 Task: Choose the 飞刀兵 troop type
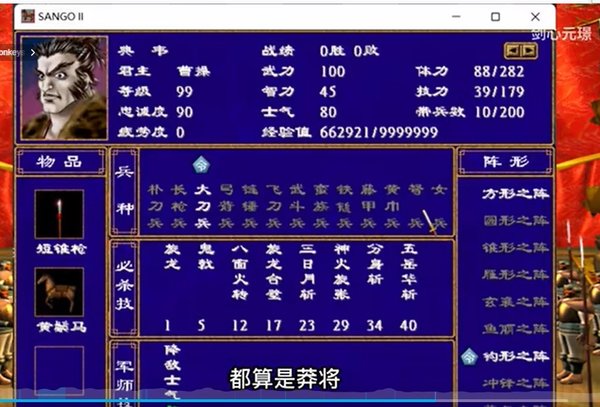[x=274, y=207]
